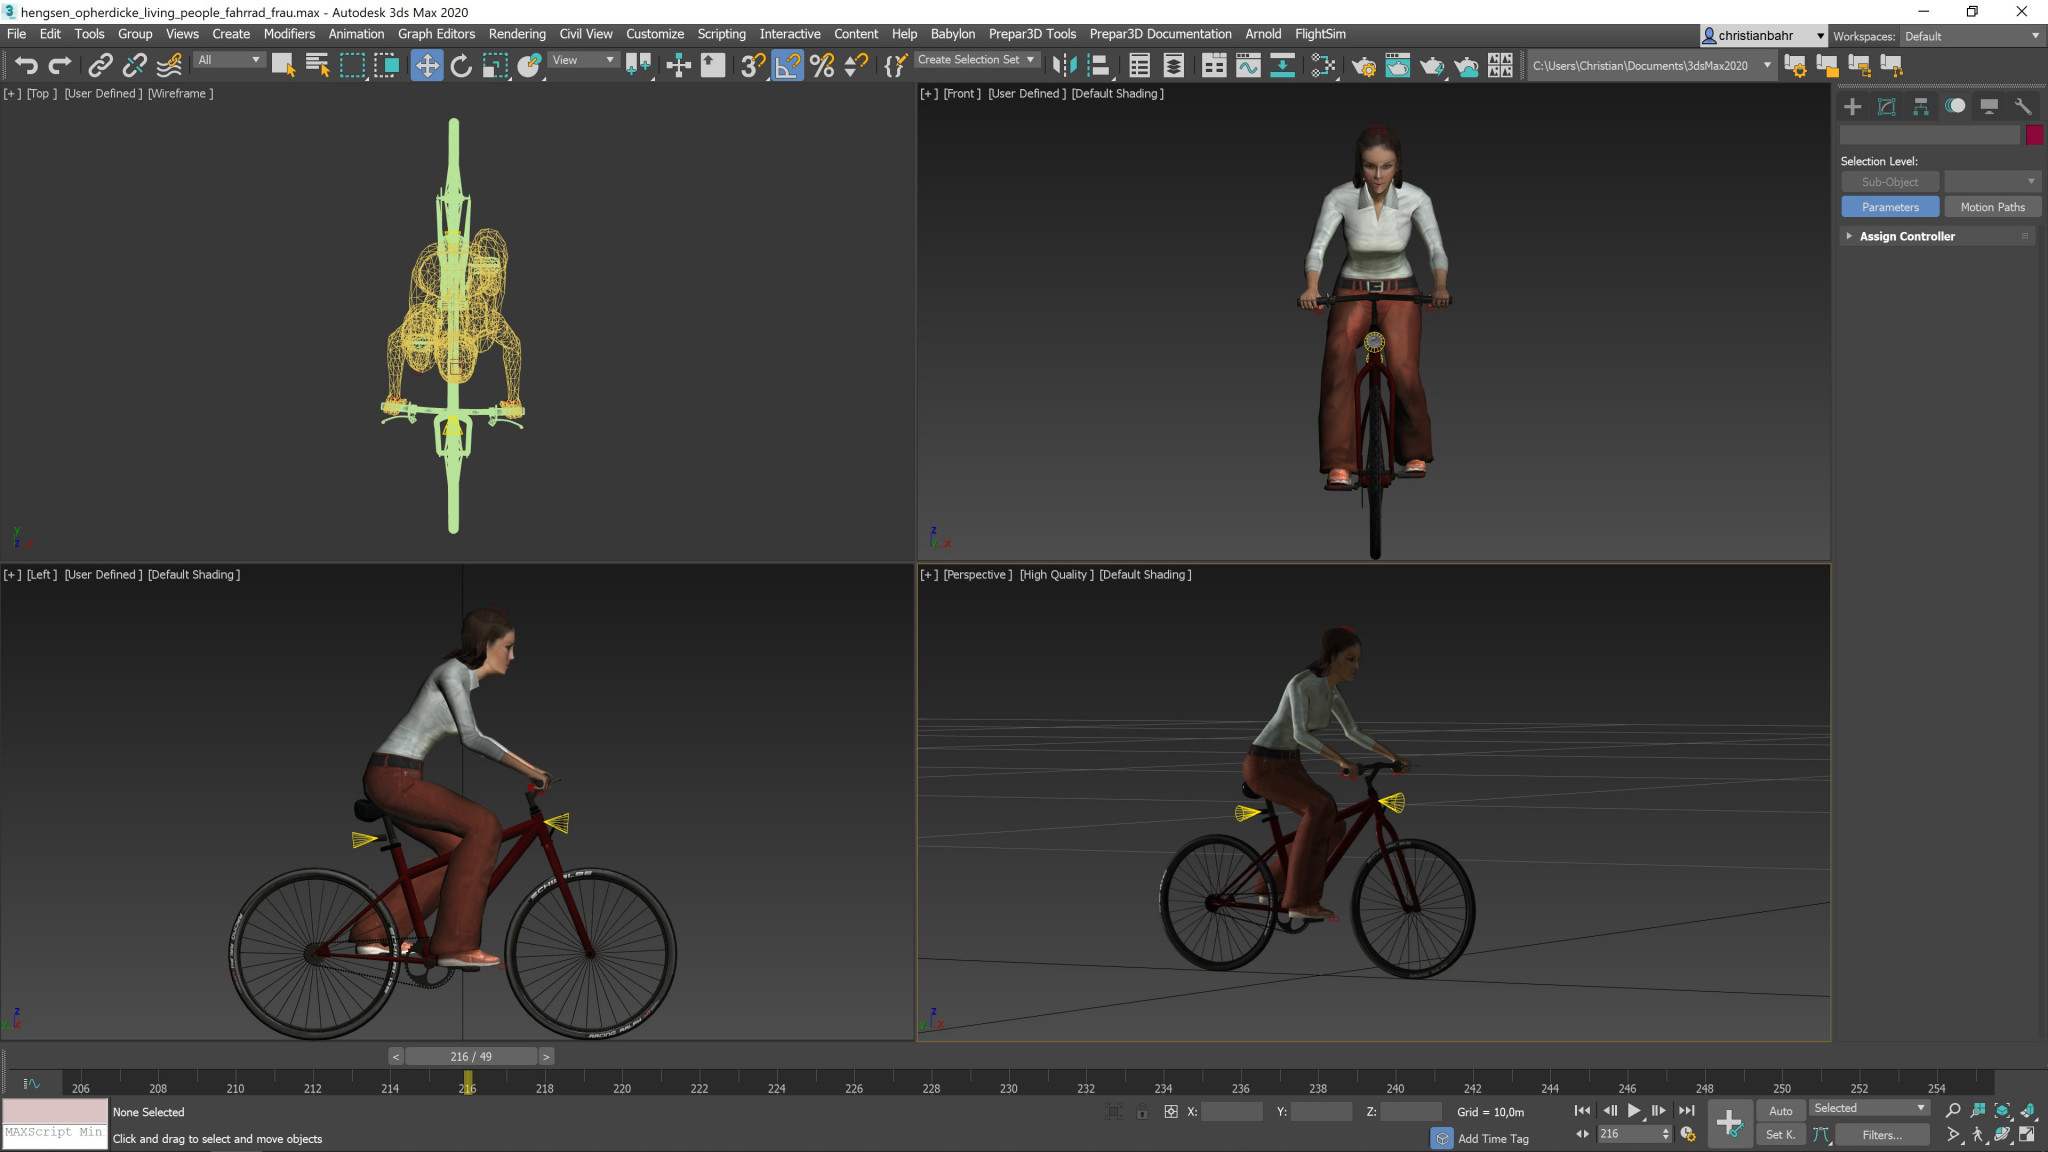Activate Select and Scale tool
Image resolution: width=2048 pixels, height=1152 pixels.
(x=495, y=66)
